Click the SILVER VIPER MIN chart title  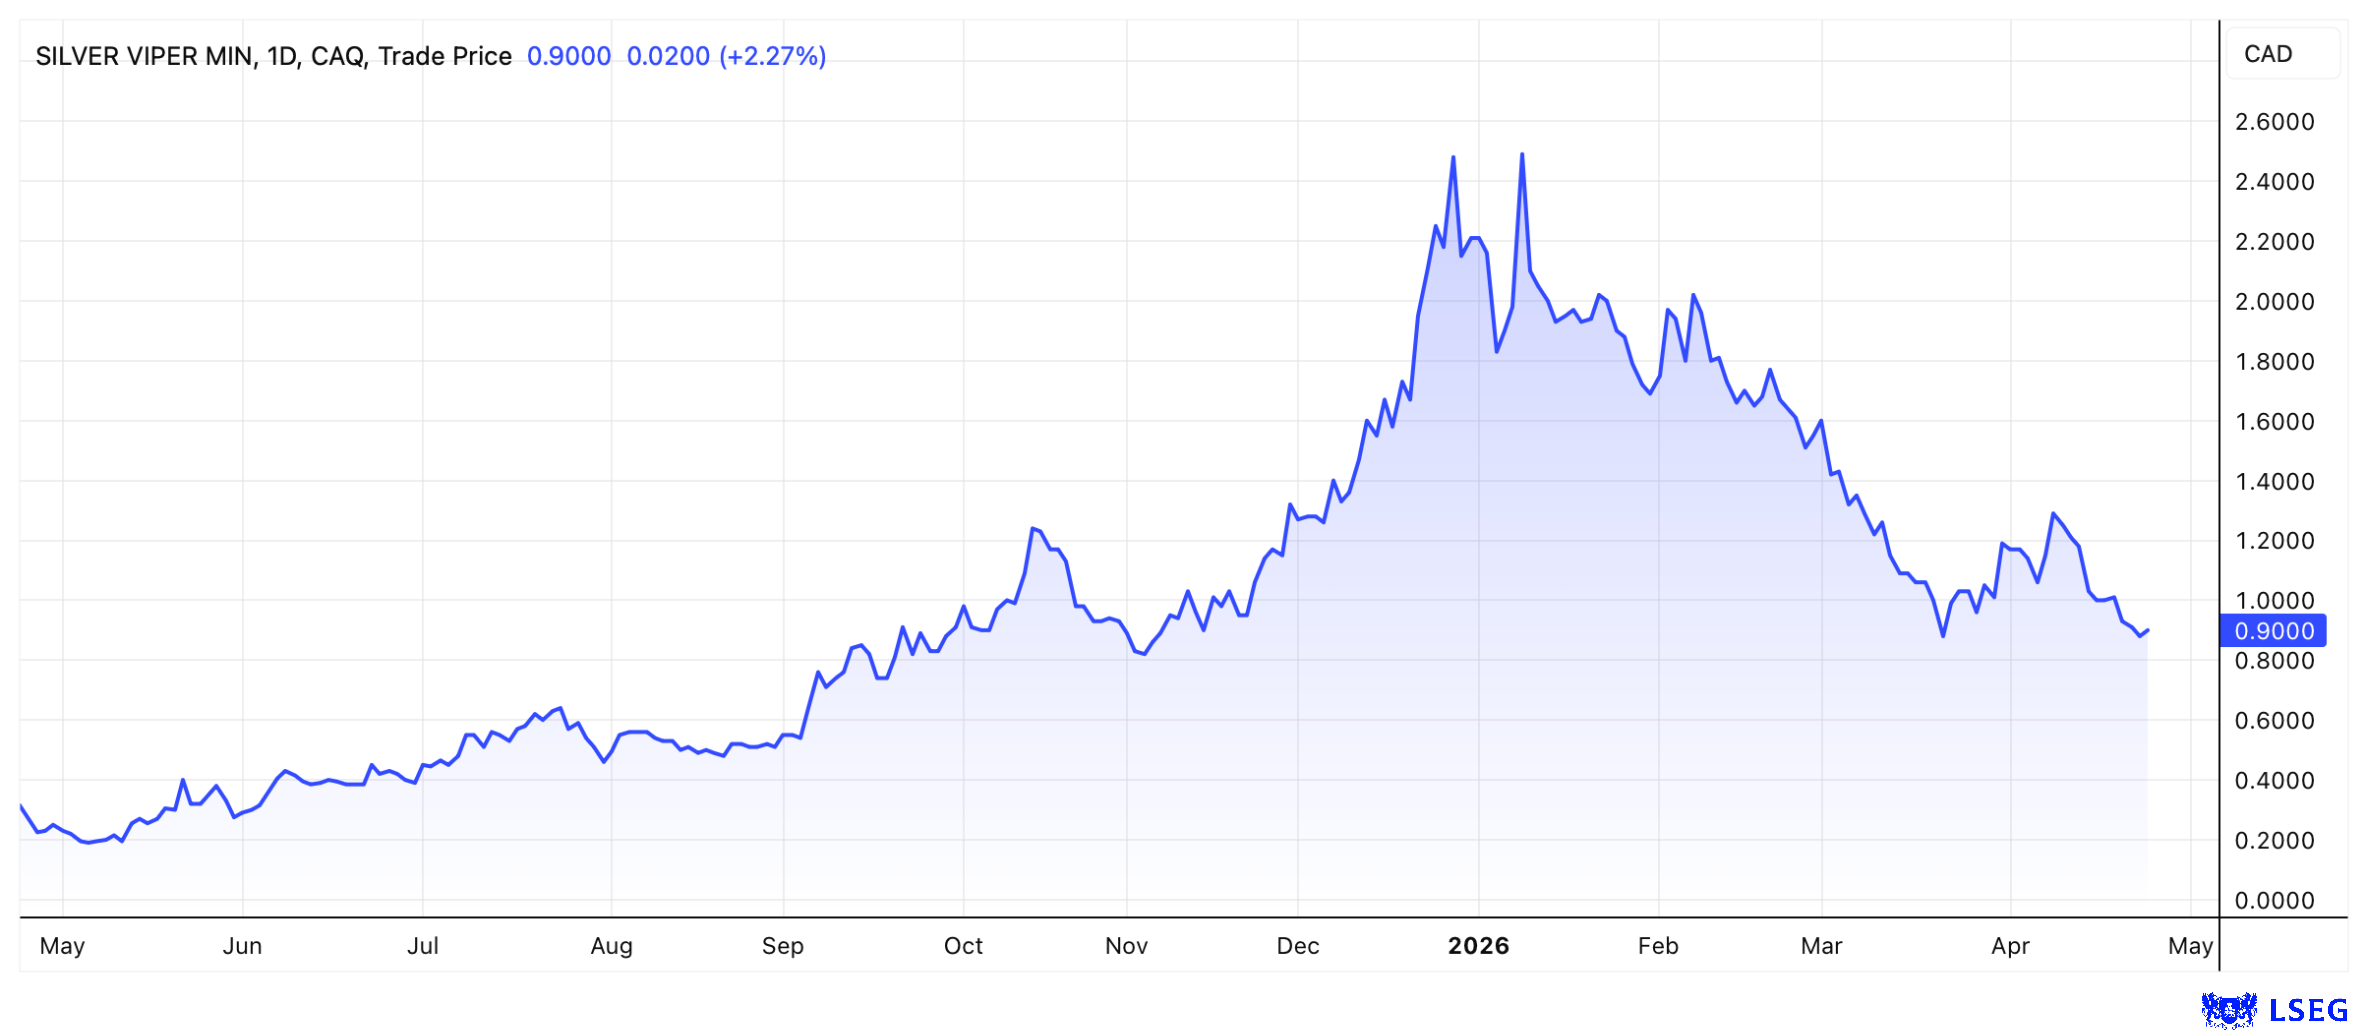point(273,56)
